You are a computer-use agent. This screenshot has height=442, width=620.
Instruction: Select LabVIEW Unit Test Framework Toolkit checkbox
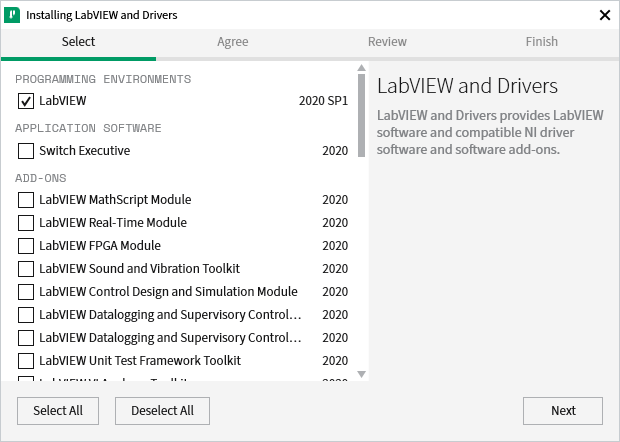tap(26, 361)
